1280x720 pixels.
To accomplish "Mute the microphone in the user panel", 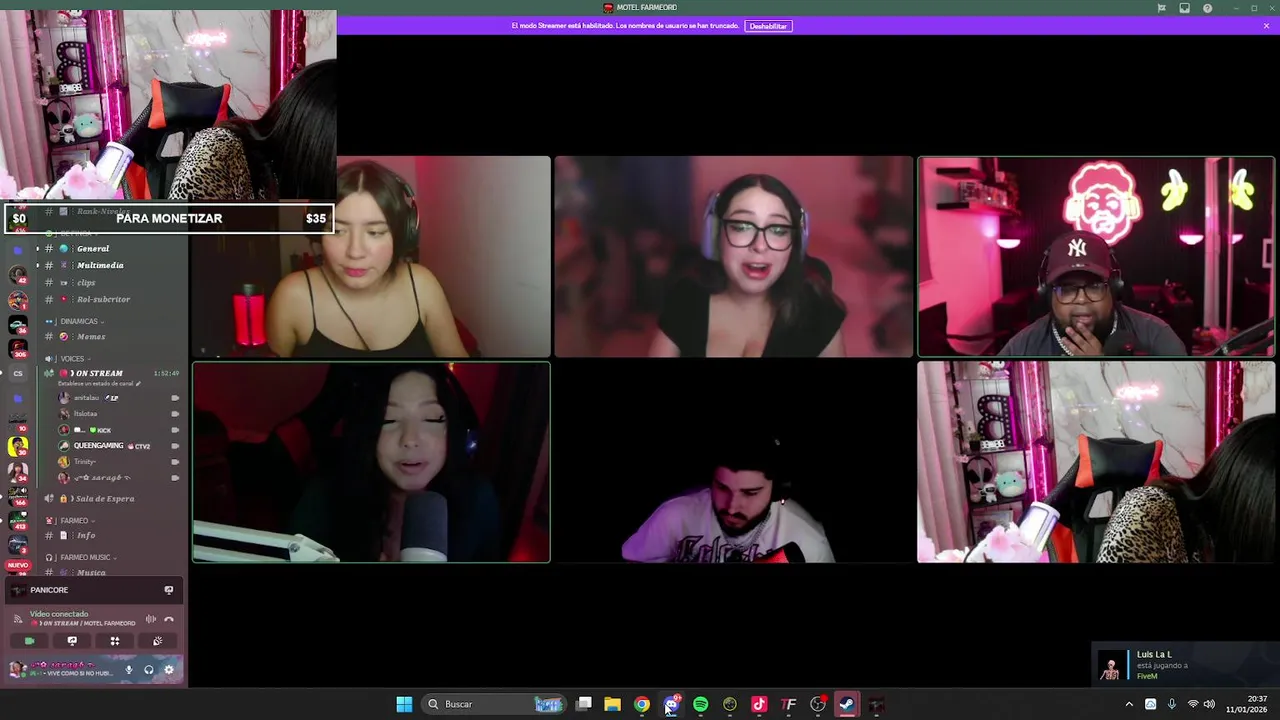I will coord(128,670).
